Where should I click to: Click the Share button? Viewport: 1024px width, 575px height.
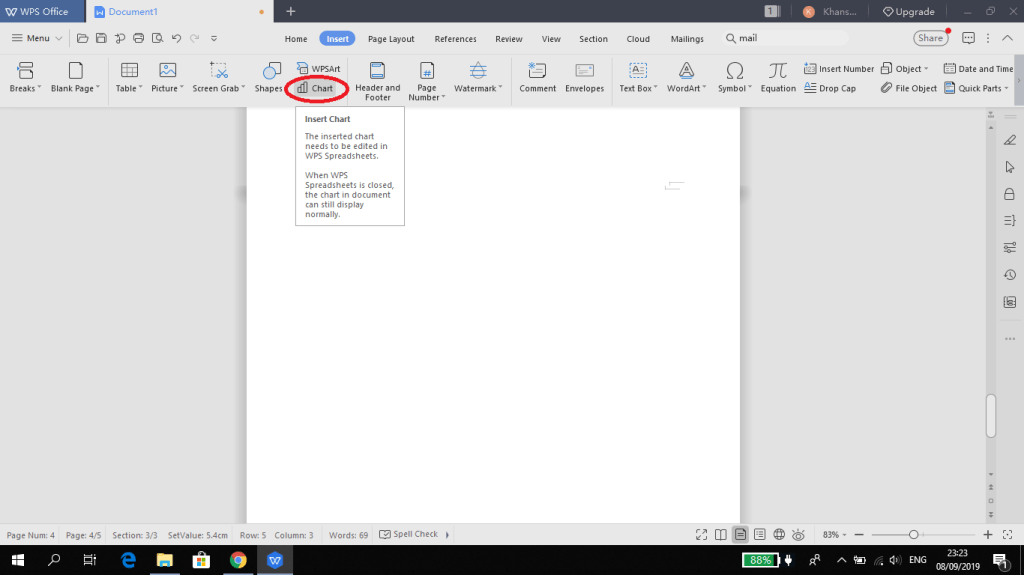(930, 38)
